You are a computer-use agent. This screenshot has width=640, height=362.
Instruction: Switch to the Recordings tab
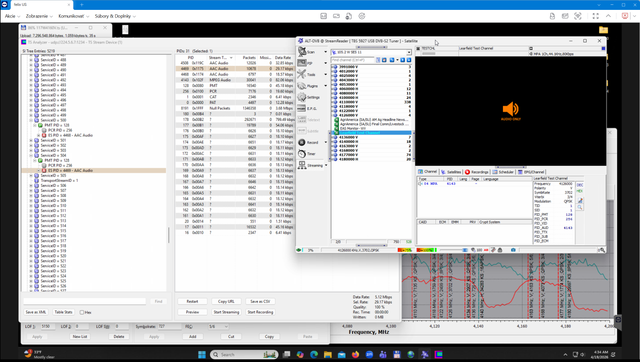point(476,172)
